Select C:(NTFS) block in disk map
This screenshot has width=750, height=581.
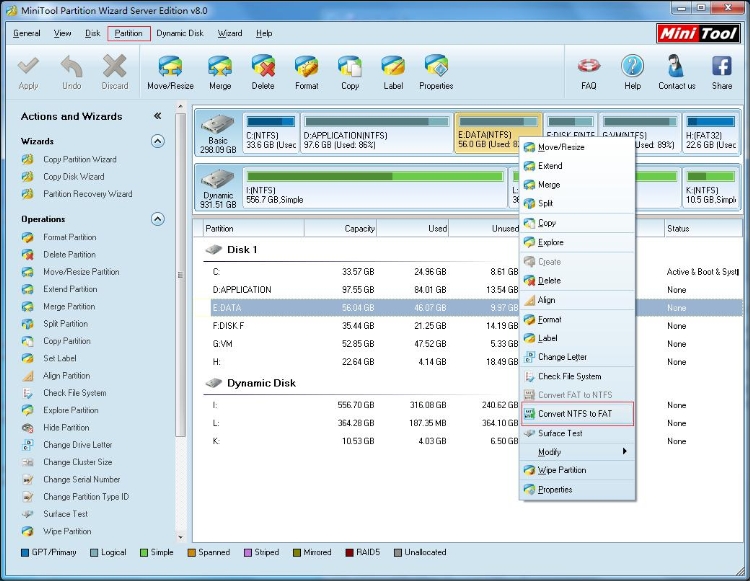tap(271, 133)
